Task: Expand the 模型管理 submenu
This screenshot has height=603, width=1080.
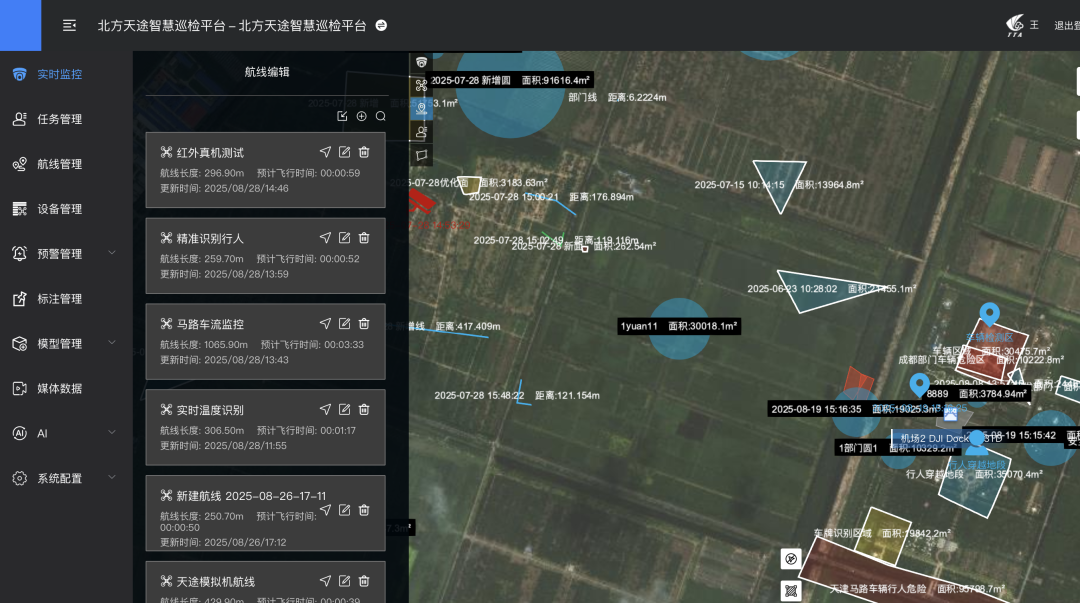Action: 111,343
